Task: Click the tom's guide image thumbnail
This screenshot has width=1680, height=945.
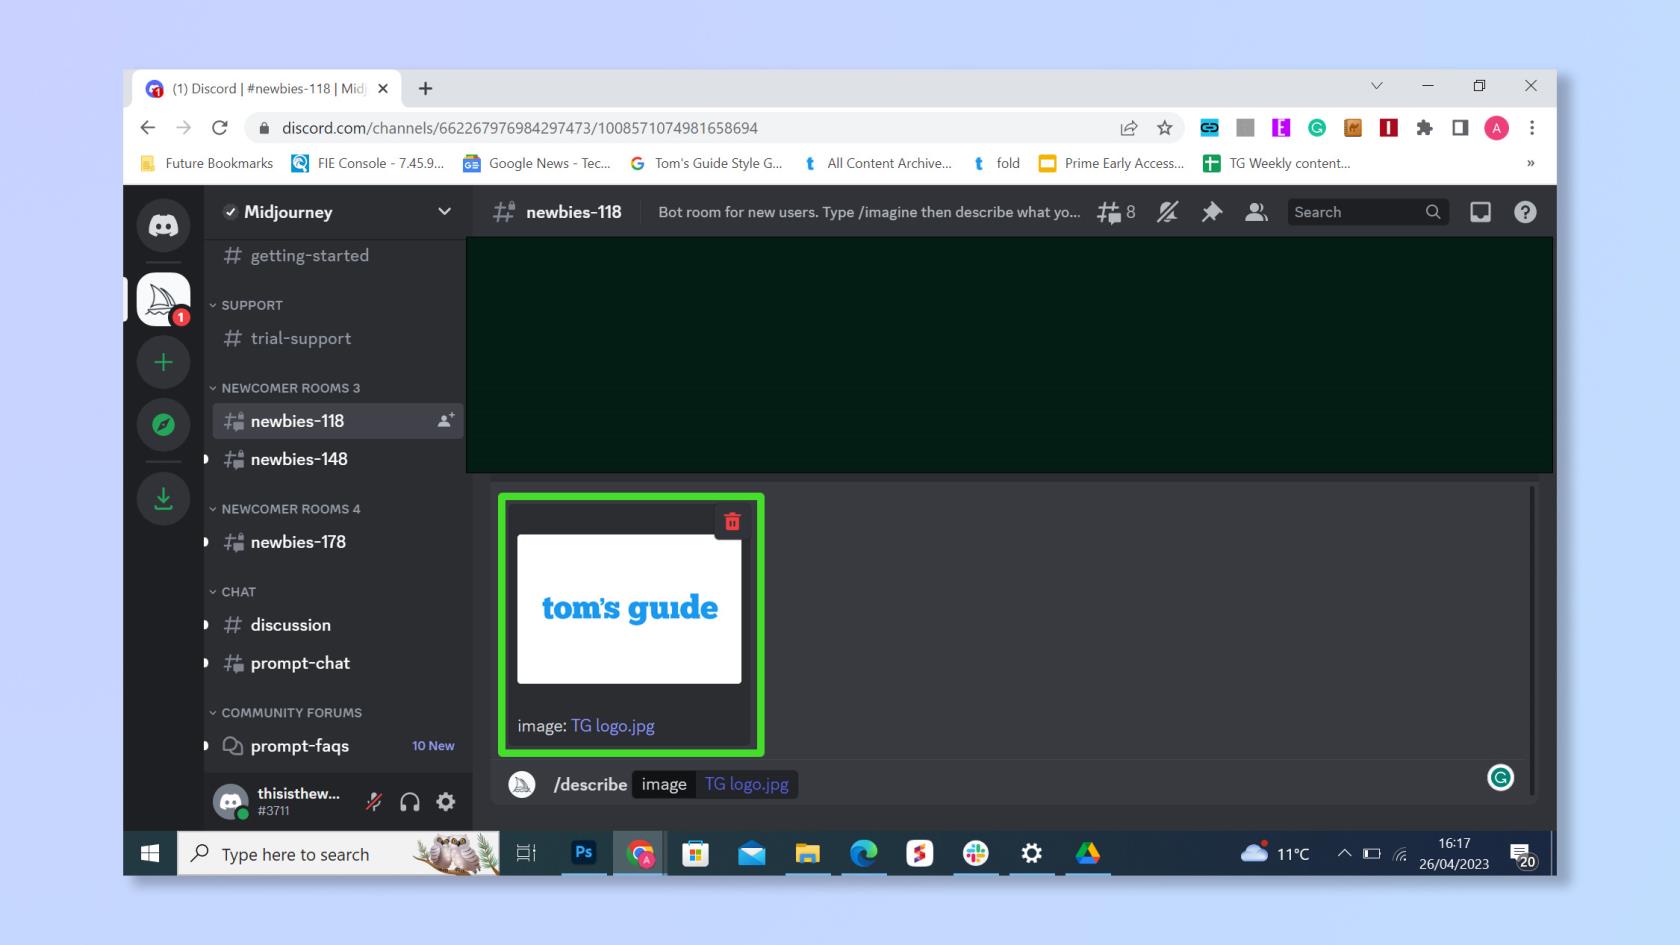Action: 629,609
